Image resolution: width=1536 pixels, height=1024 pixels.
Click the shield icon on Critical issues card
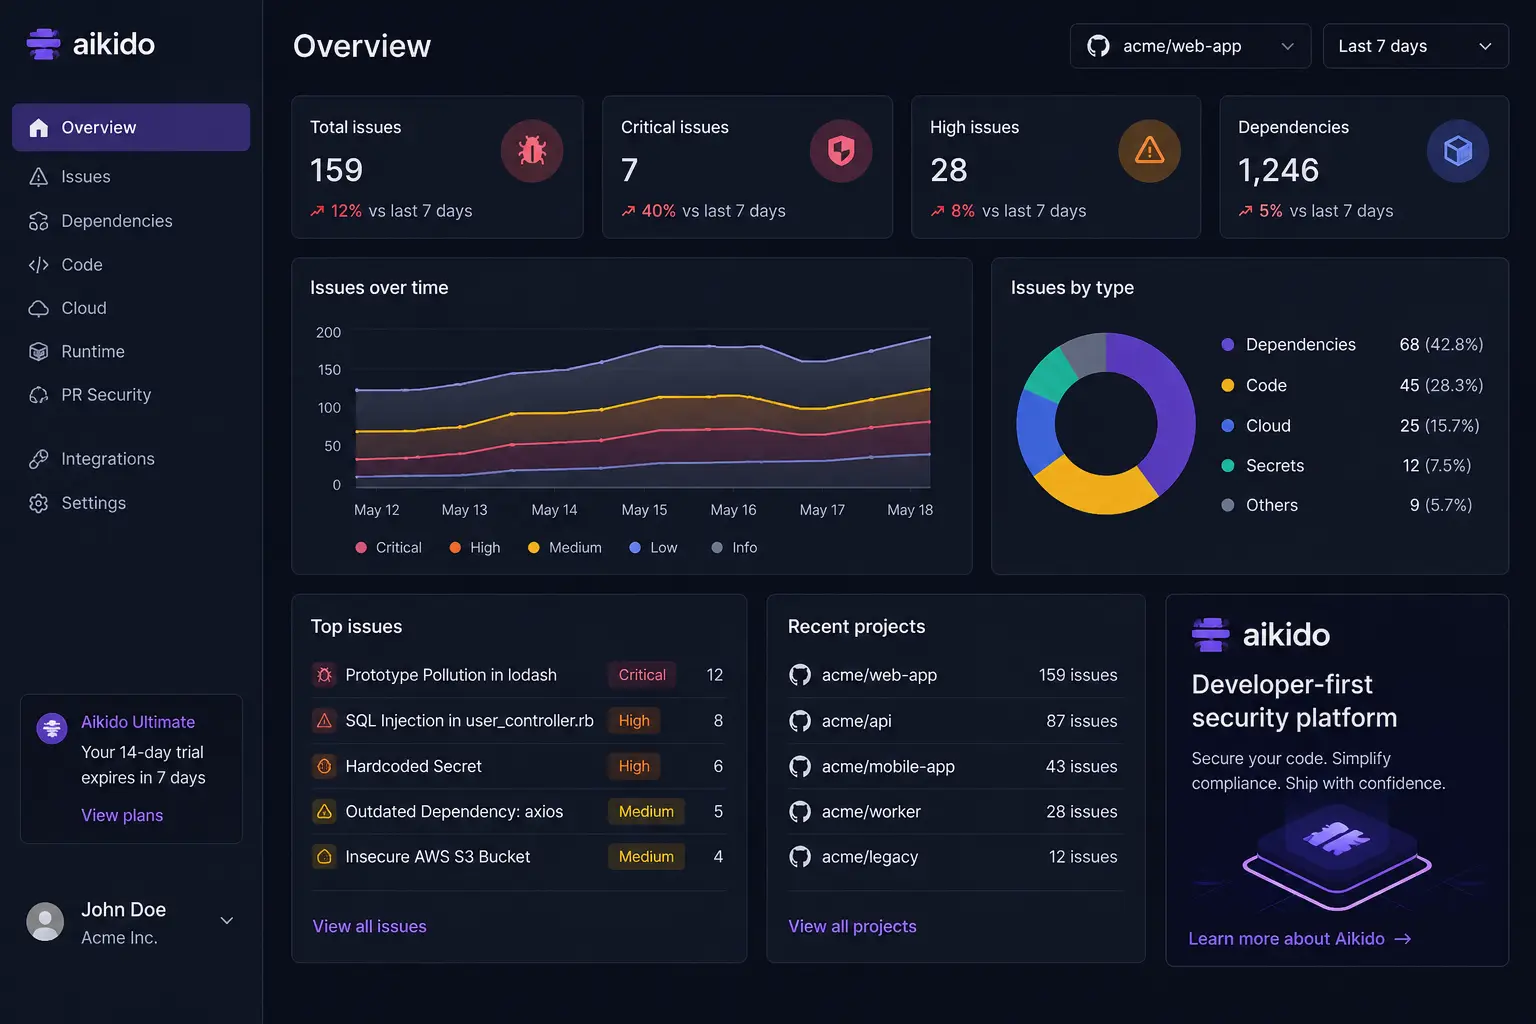pyautogui.click(x=841, y=151)
